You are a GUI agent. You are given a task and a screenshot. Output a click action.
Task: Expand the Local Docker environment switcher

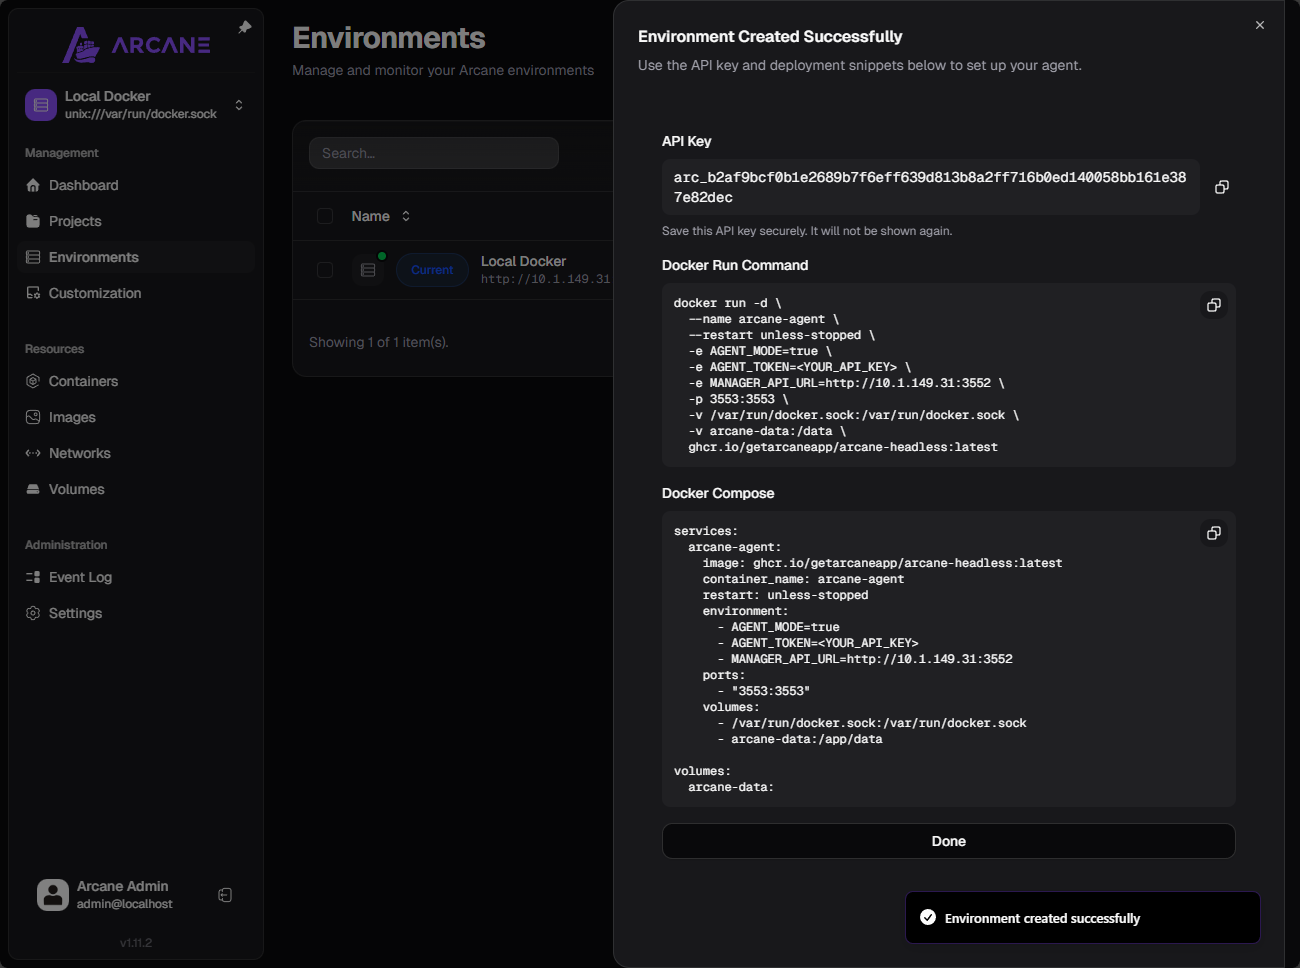coord(239,105)
